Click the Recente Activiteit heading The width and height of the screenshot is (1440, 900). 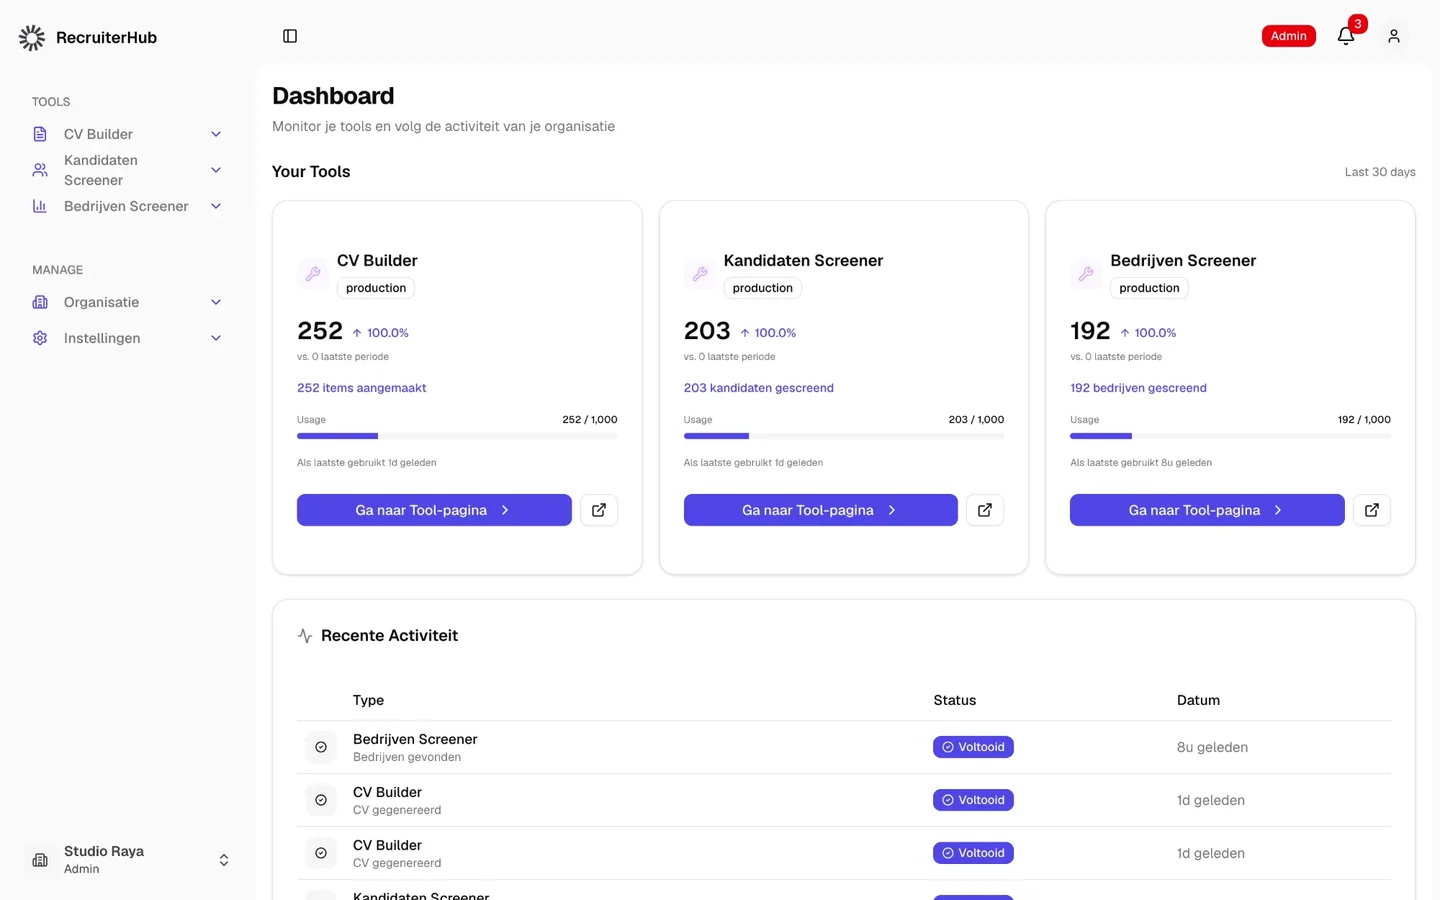click(389, 636)
